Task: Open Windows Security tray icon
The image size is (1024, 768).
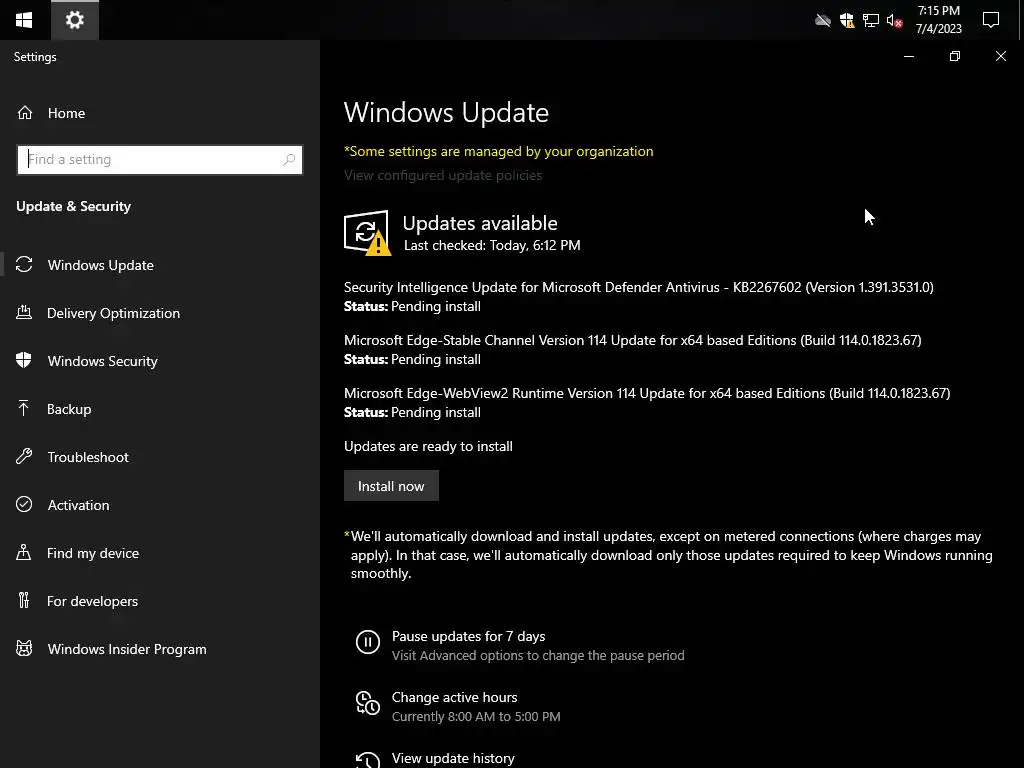Action: click(x=847, y=21)
